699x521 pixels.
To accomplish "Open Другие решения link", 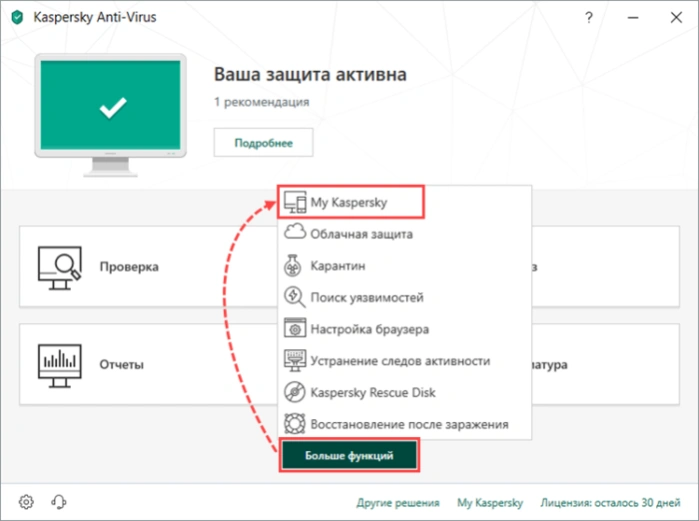I will (x=398, y=503).
